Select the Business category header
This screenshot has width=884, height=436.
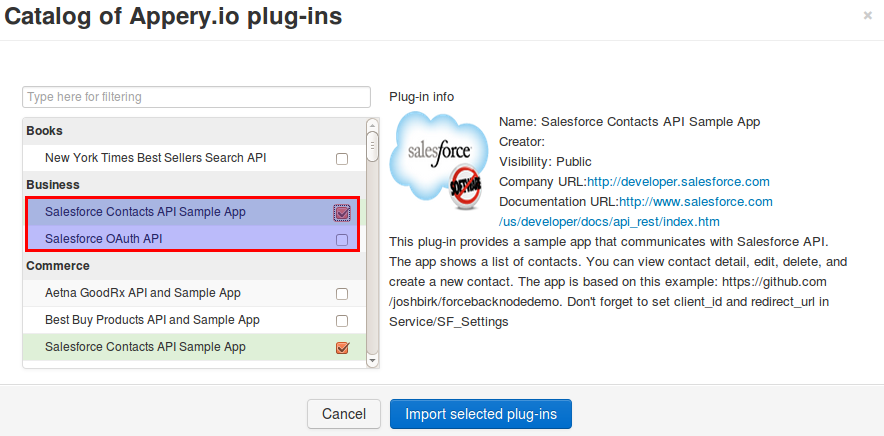point(194,185)
